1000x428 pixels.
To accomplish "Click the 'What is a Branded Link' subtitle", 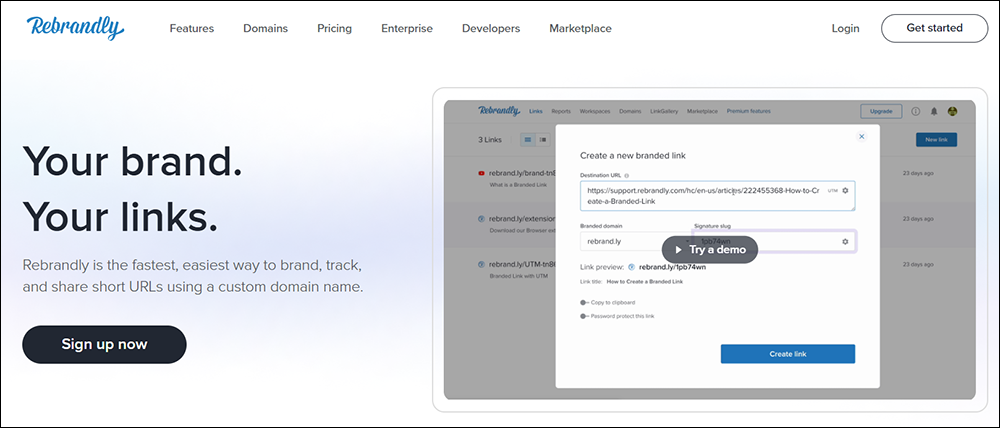I will [x=516, y=184].
